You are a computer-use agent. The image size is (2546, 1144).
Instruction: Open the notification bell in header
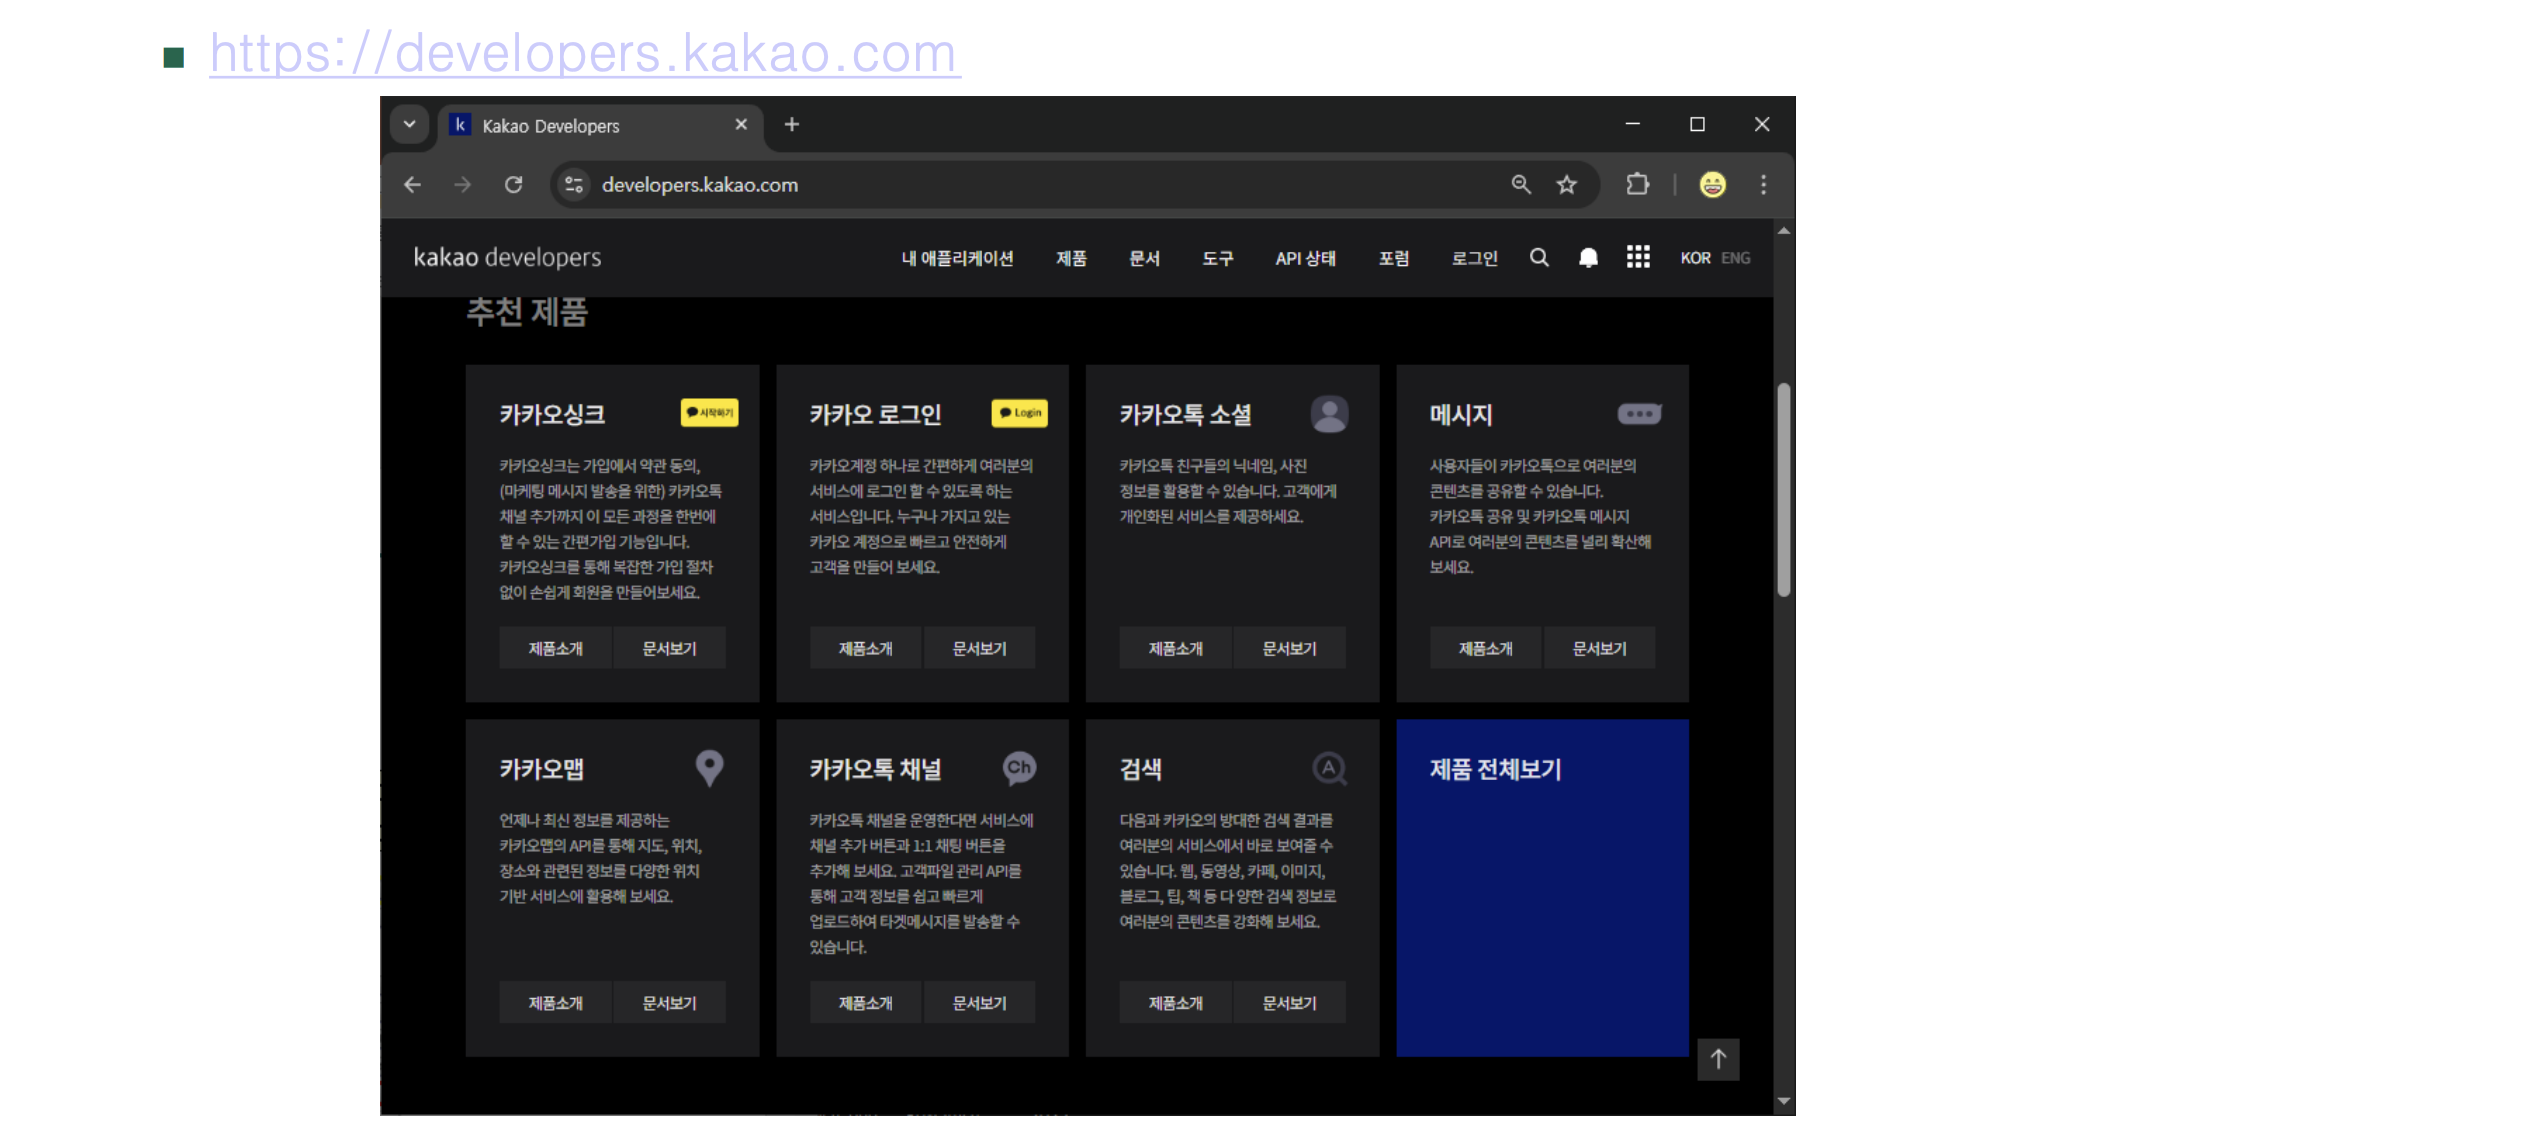[x=1587, y=258]
